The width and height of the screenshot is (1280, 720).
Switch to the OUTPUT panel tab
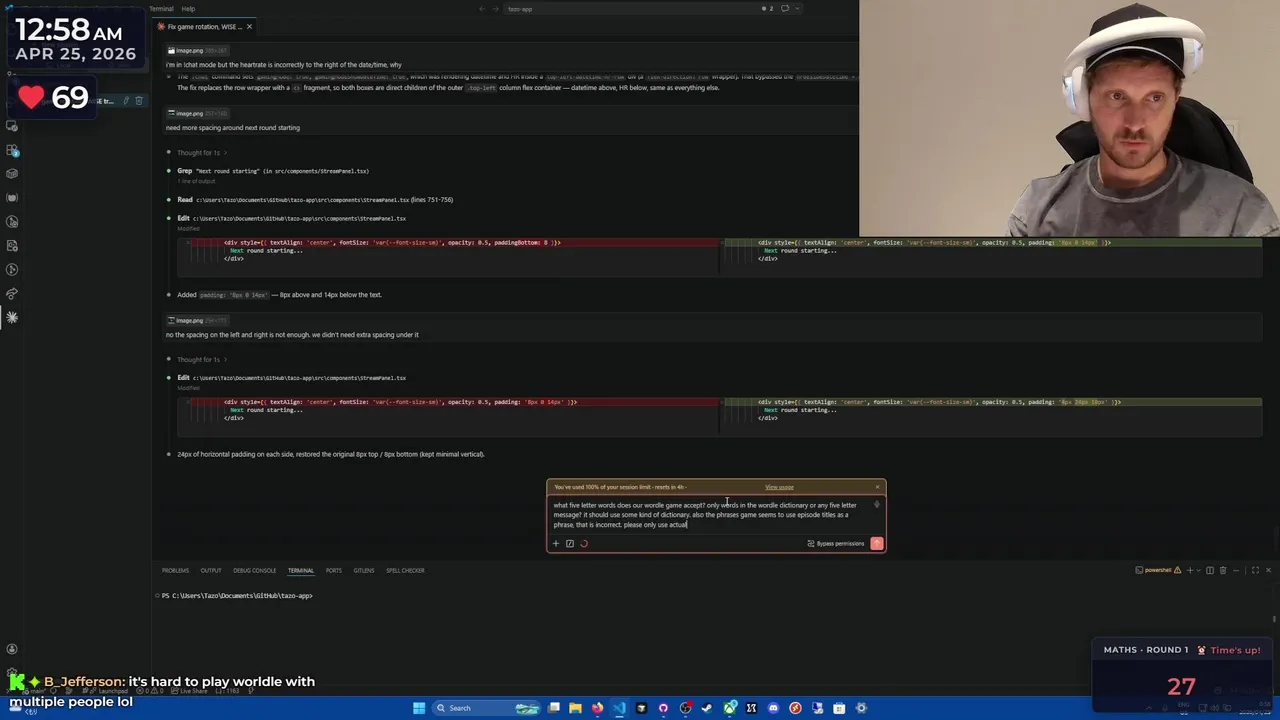(211, 571)
